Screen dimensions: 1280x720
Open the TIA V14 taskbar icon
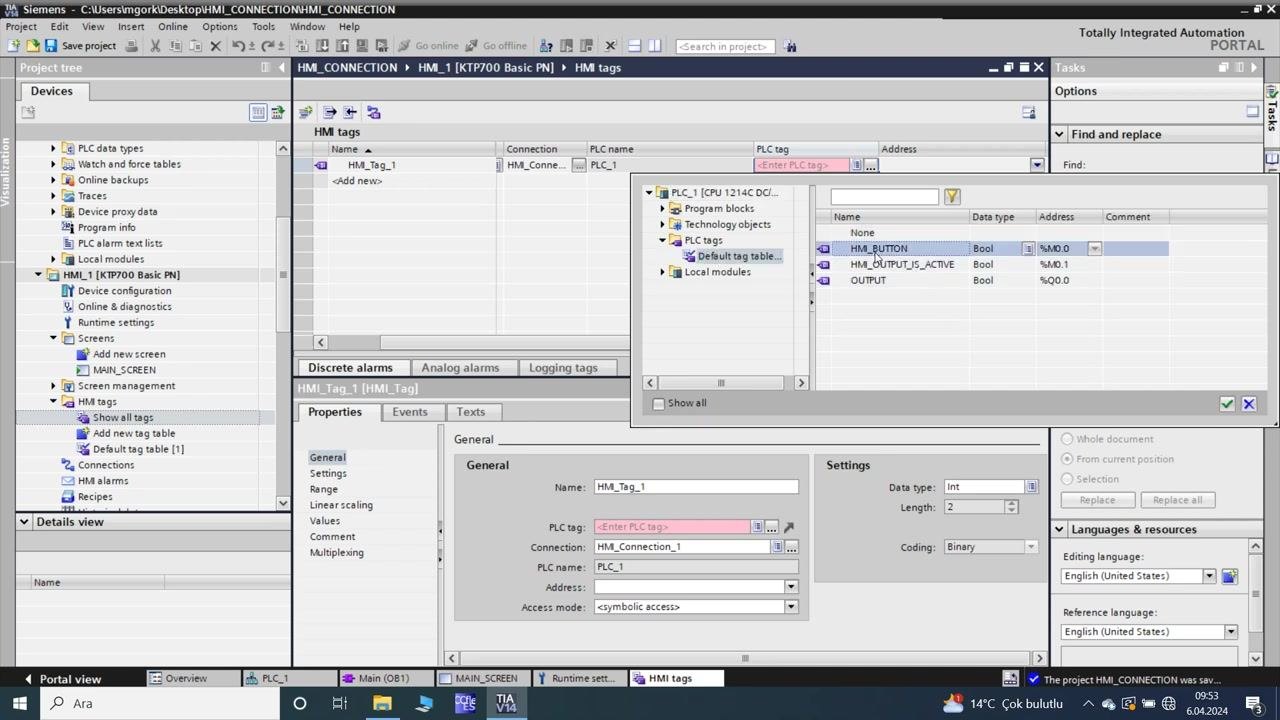[505, 703]
